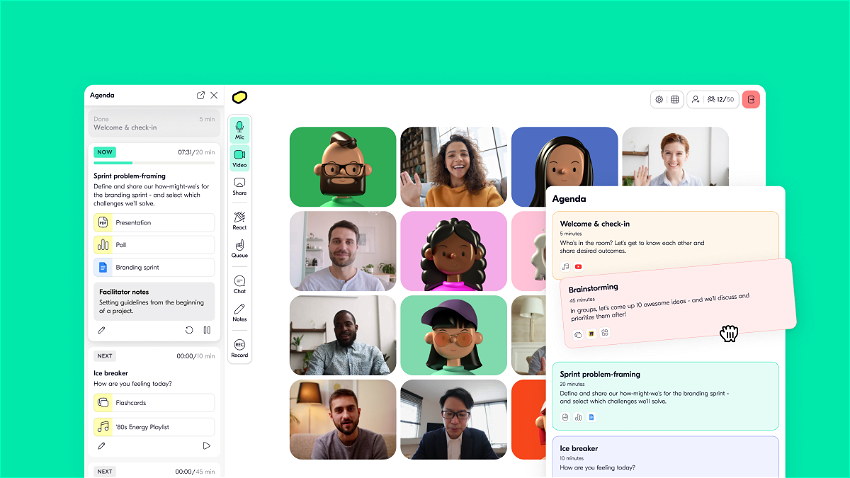The image size is (850, 478).
Task: Open the Share screen tool
Action: (x=239, y=186)
